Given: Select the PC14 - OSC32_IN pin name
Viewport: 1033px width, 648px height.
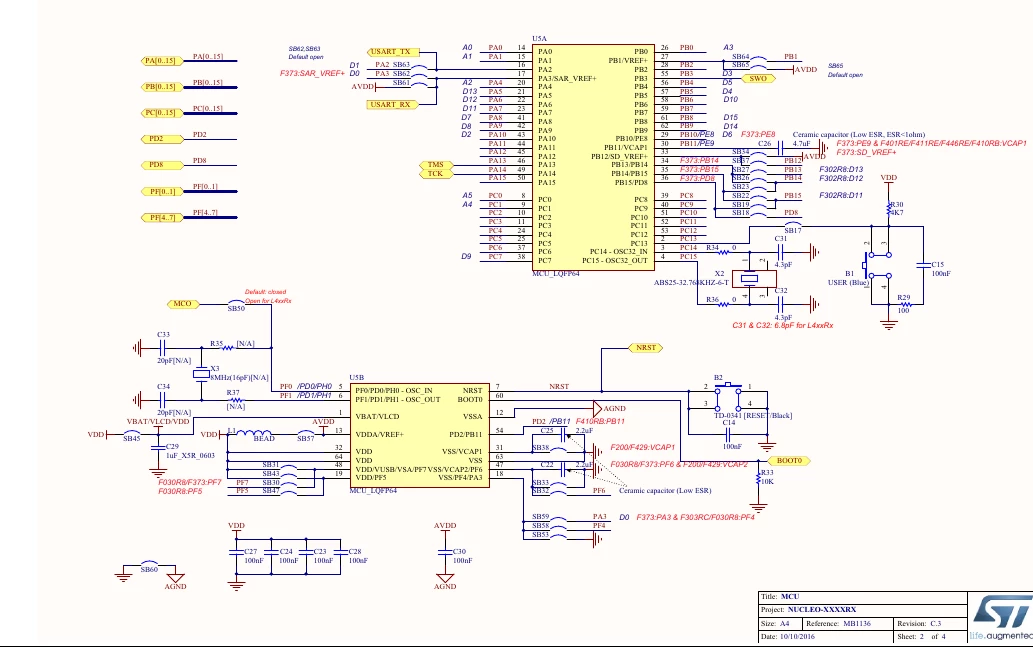Looking at the screenshot, I should point(619,252).
